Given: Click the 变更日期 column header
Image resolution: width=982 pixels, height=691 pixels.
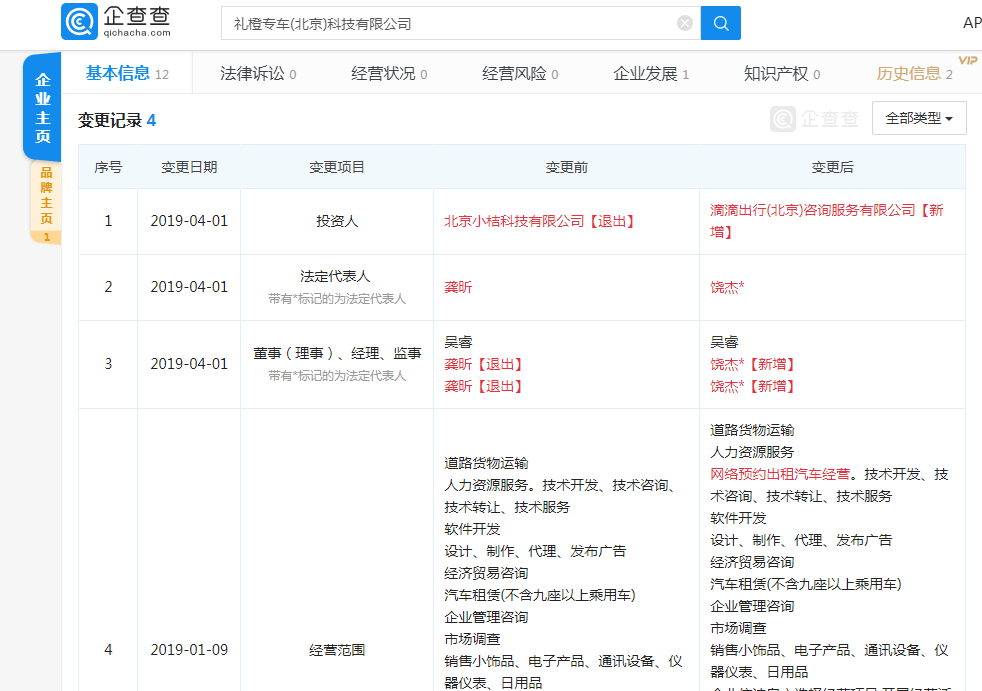Looking at the screenshot, I should tap(189, 167).
